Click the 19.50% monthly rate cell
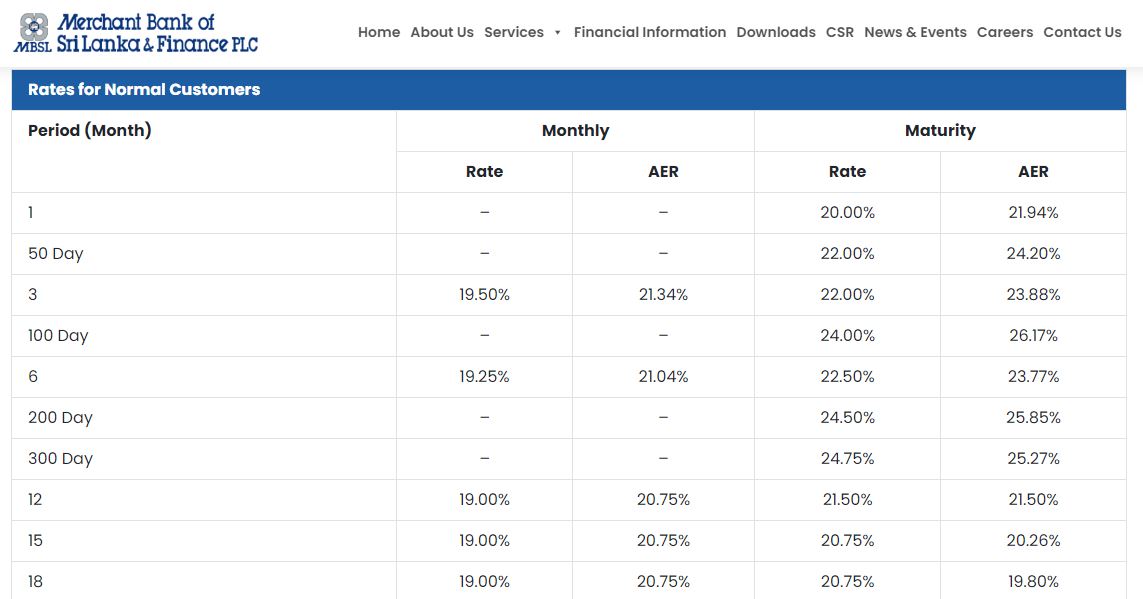1143x599 pixels. click(484, 294)
